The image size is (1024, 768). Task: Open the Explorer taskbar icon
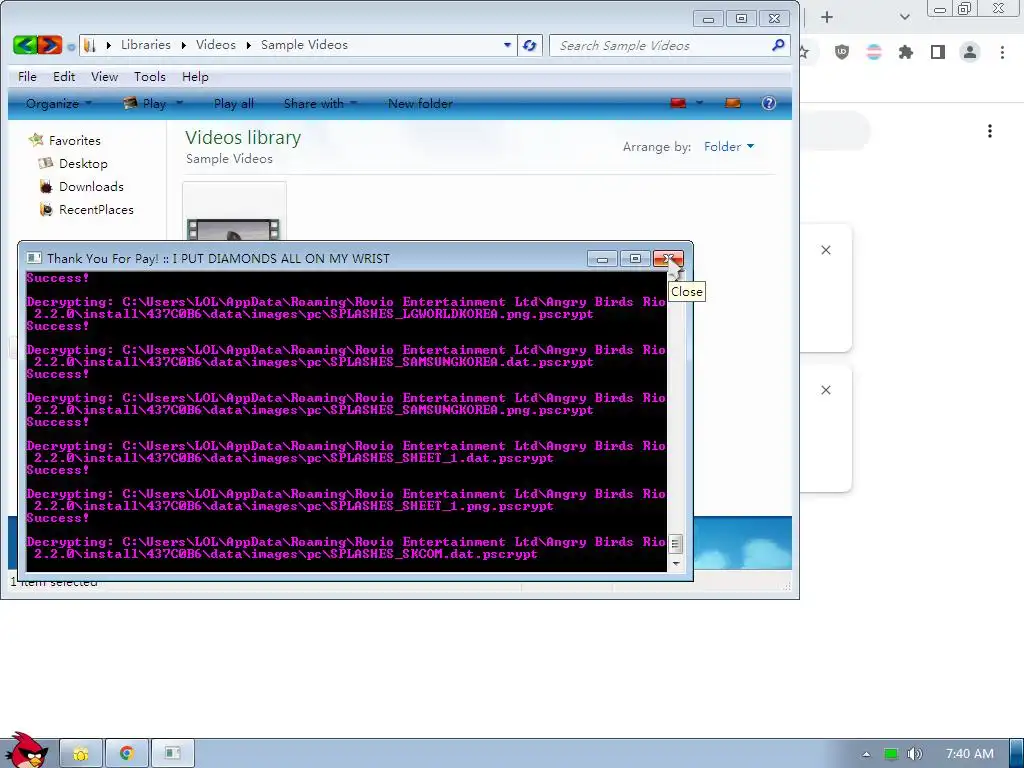tap(81, 754)
